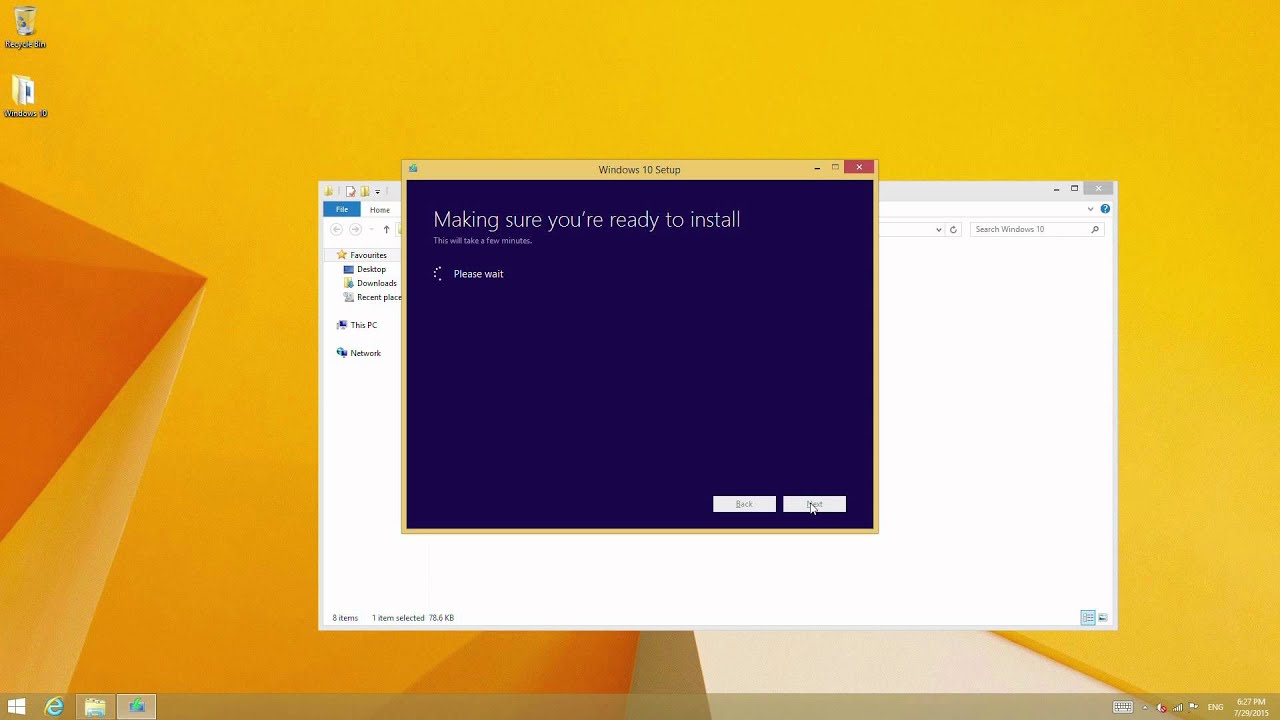Maximize the File Explorer window
This screenshot has height=720, width=1280.
coord(1075,189)
